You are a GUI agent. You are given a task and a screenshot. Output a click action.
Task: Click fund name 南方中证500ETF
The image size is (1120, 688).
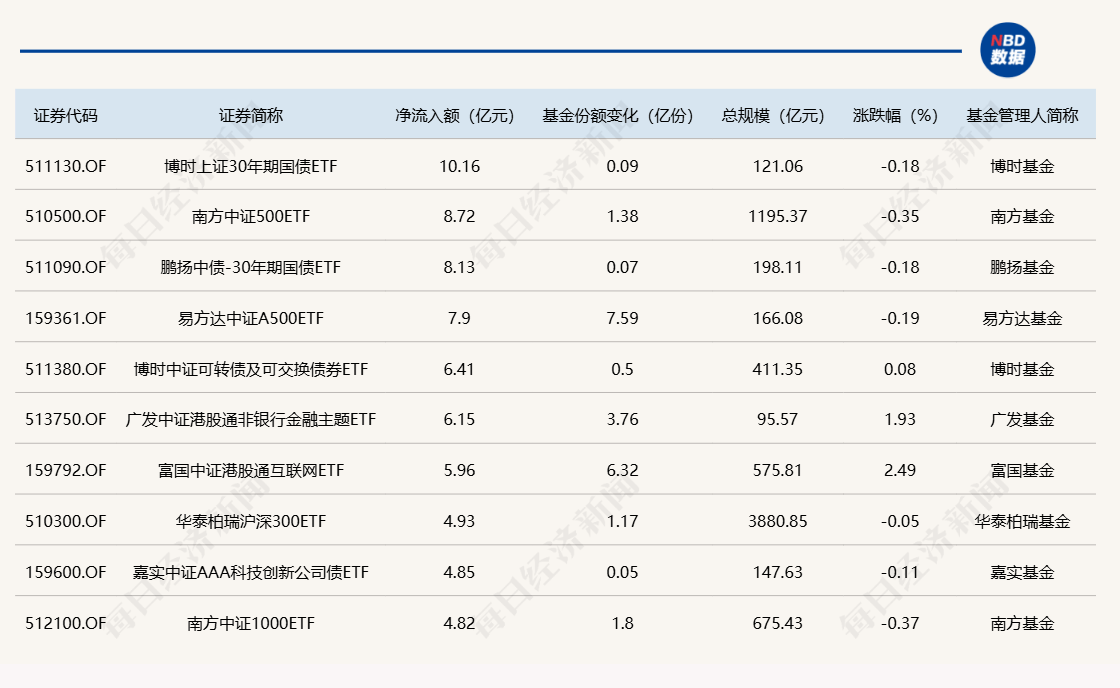tap(251, 216)
